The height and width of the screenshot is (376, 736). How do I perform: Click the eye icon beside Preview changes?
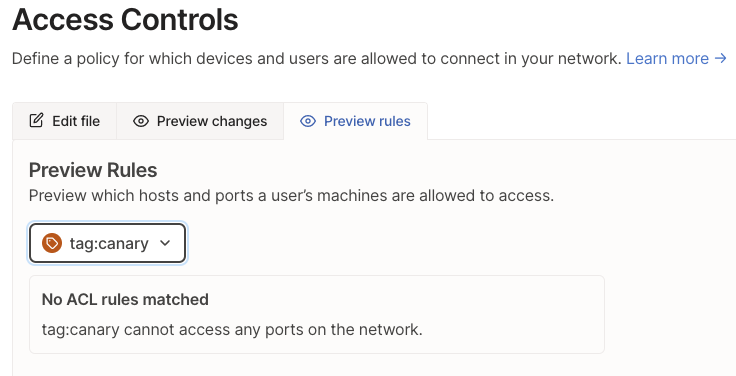click(141, 121)
